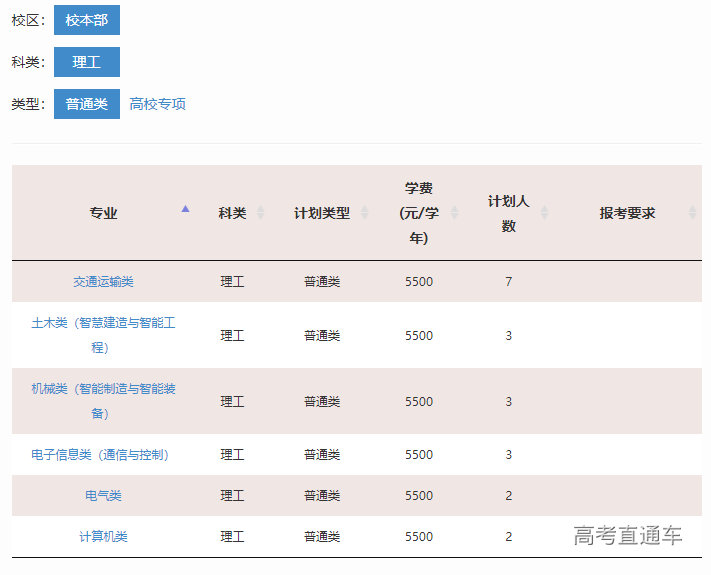Image resolution: width=711 pixels, height=575 pixels.
Task: Sort table by 专业 column header text
Action: tap(103, 213)
